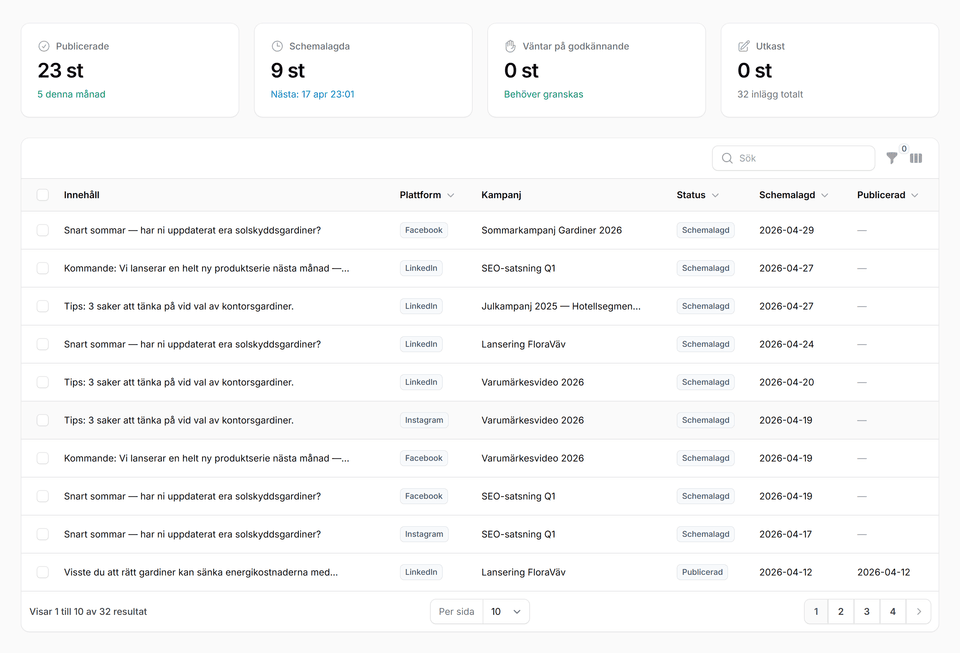Go to next page with the arrow
This screenshot has height=653, width=960.
[918, 612]
